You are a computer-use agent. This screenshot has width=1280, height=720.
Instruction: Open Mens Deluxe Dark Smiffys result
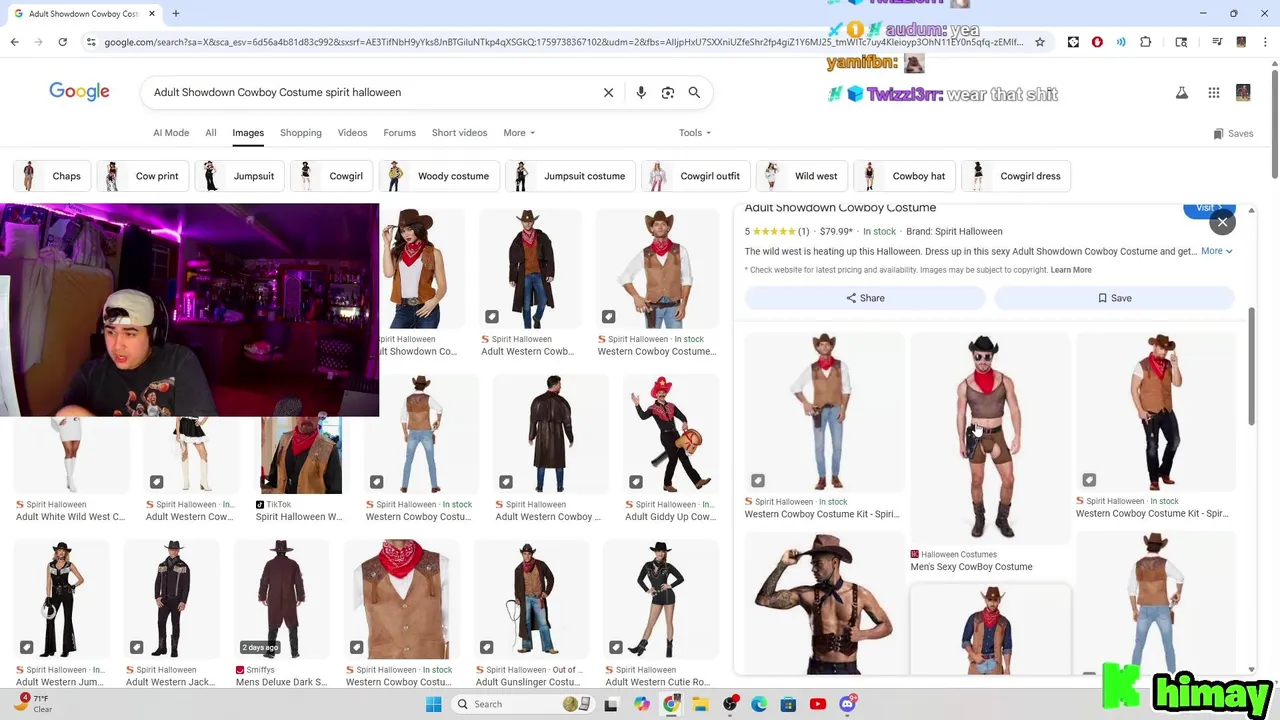(x=281, y=600)
